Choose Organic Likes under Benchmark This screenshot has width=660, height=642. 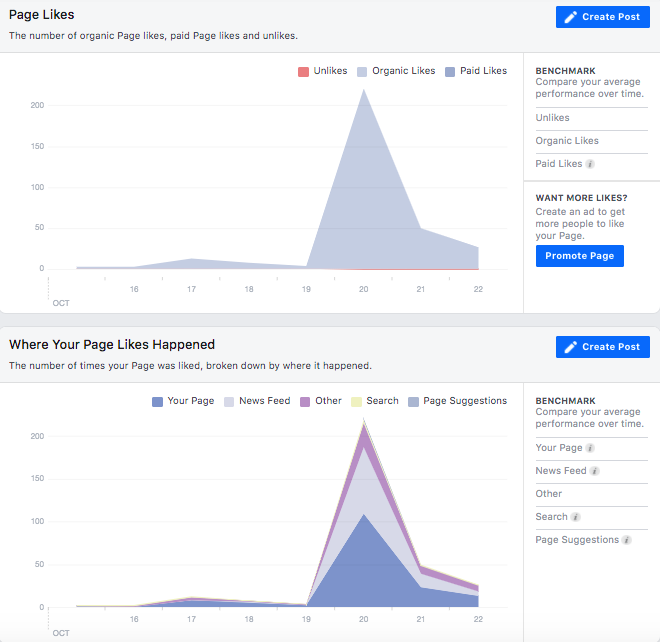pos(567,141)
